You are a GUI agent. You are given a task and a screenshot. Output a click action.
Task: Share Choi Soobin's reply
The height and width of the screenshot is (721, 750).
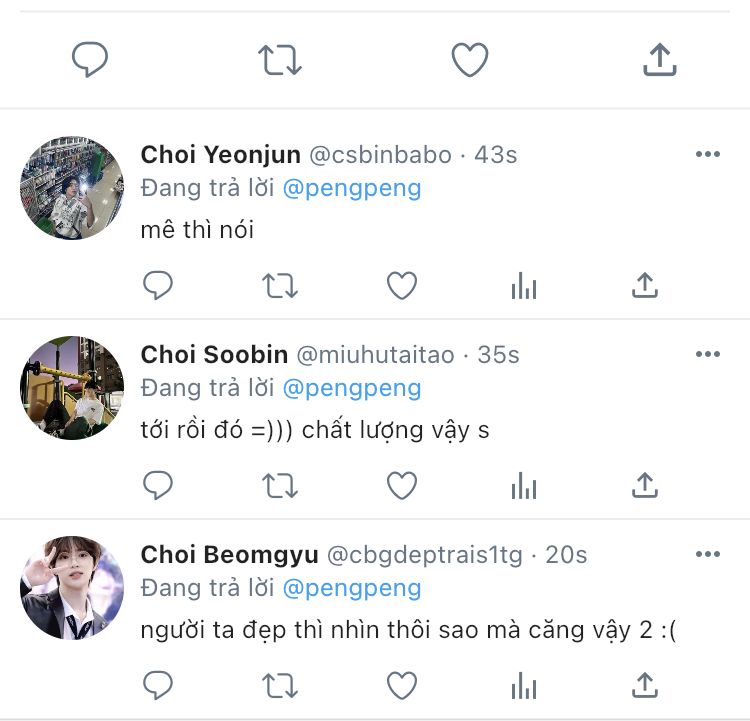coord(645,486)
